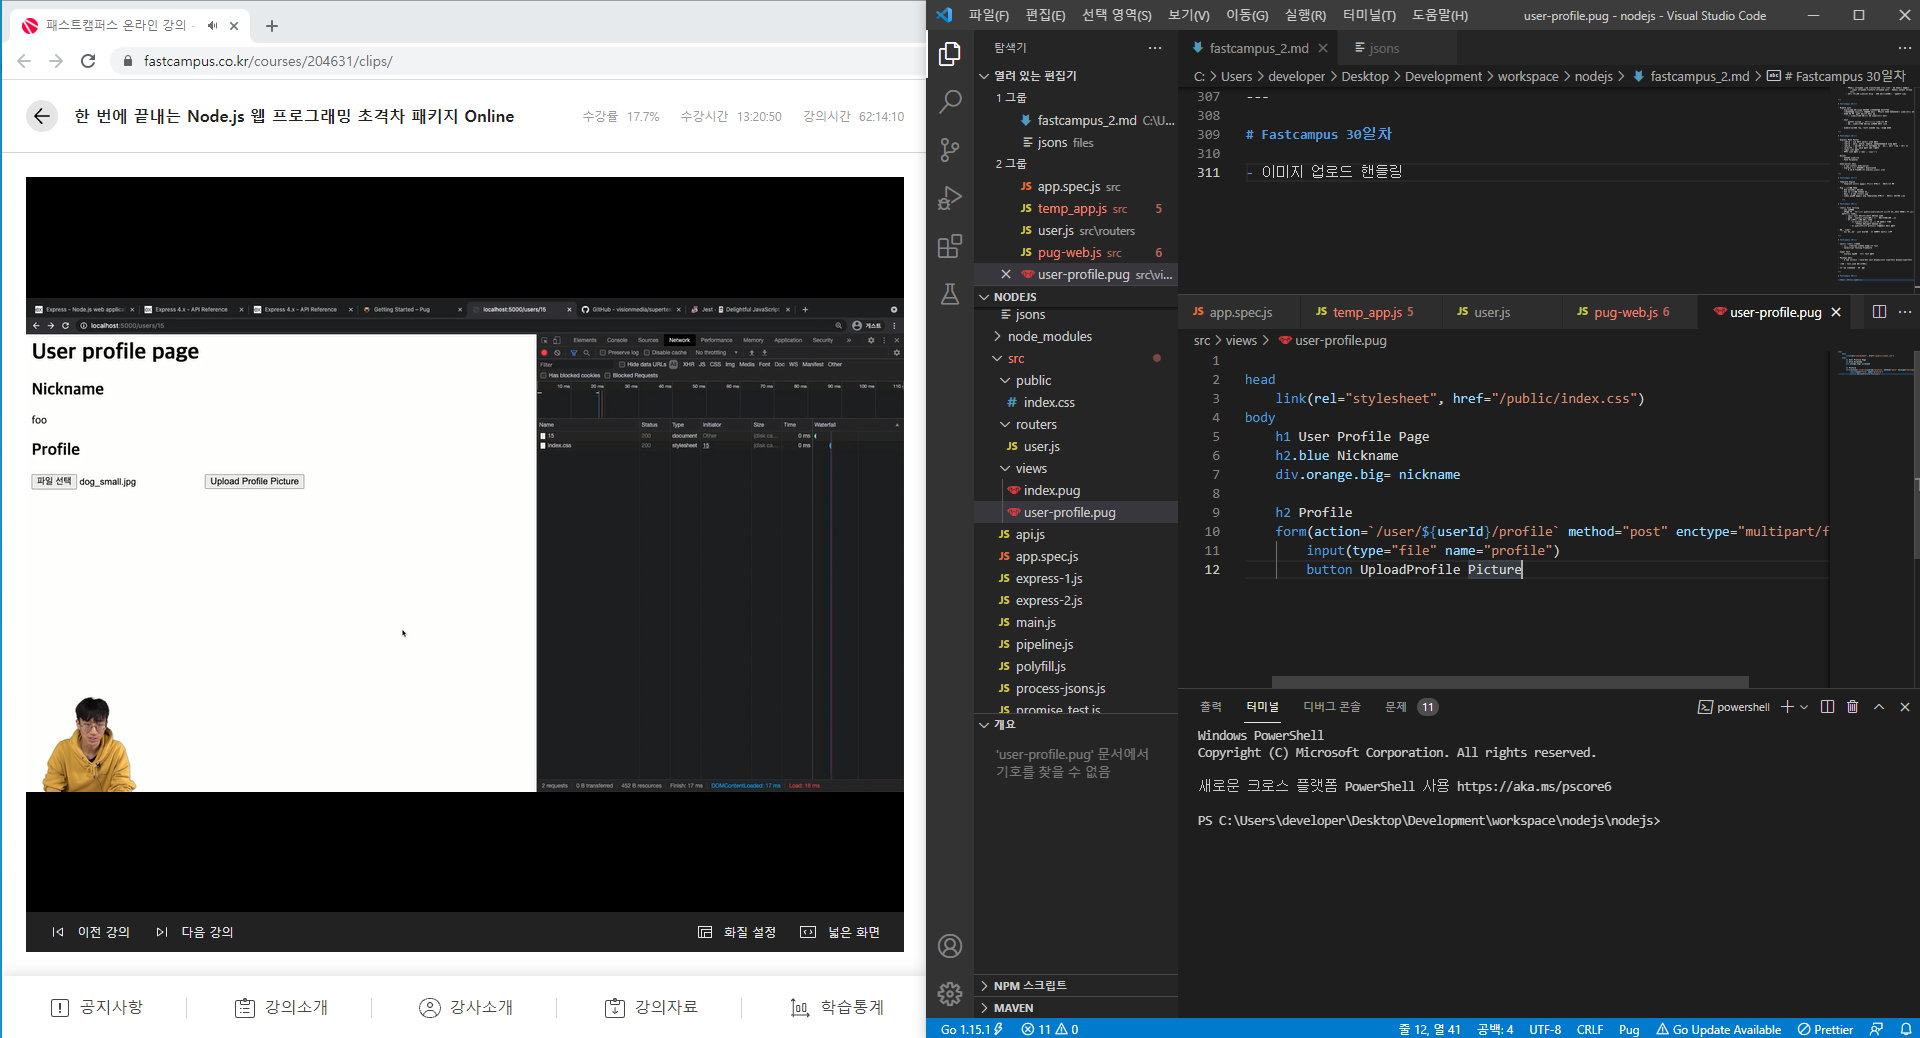Viewport: 1920px width, 1038px height.
Task: Switch to the 문제 problems panel tab
Action: [x=1395, y=707]
